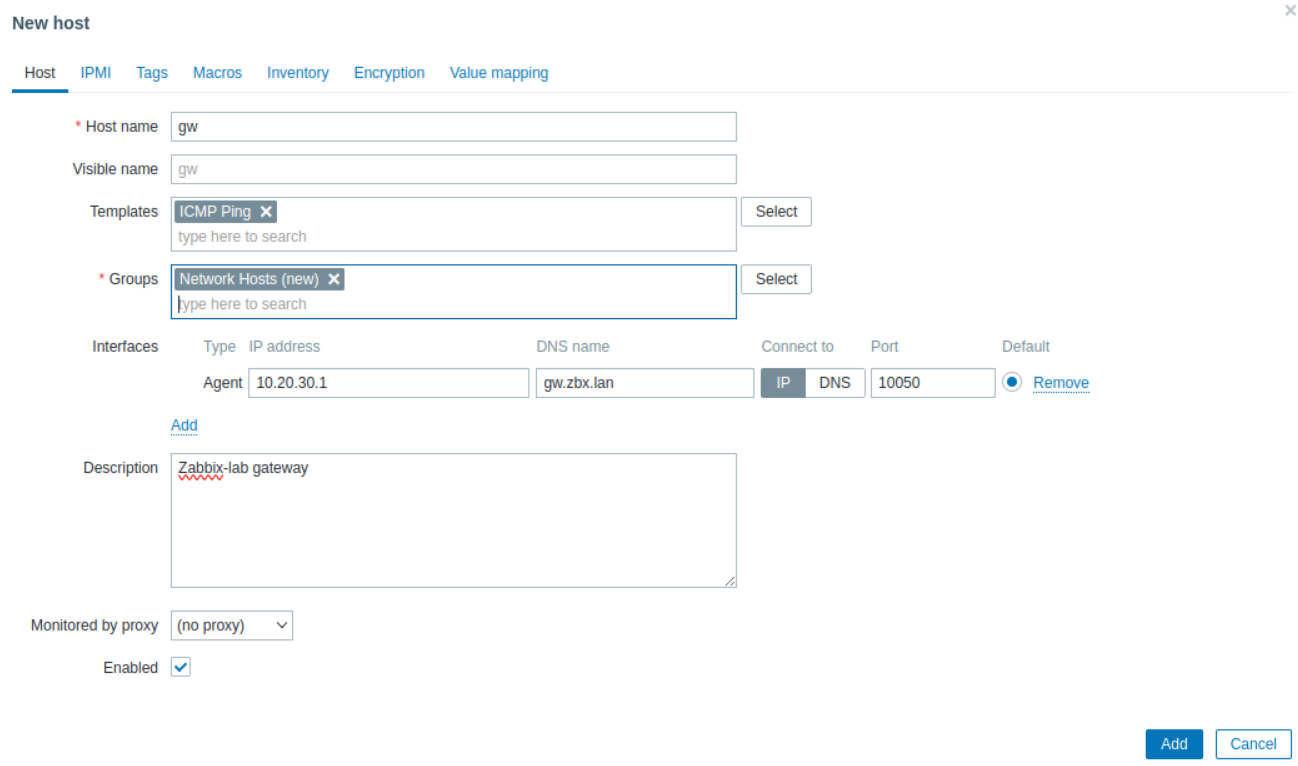Screen dimensions: 1298x766
Task: Click the Add interface link
Action: tap(184, 425)
